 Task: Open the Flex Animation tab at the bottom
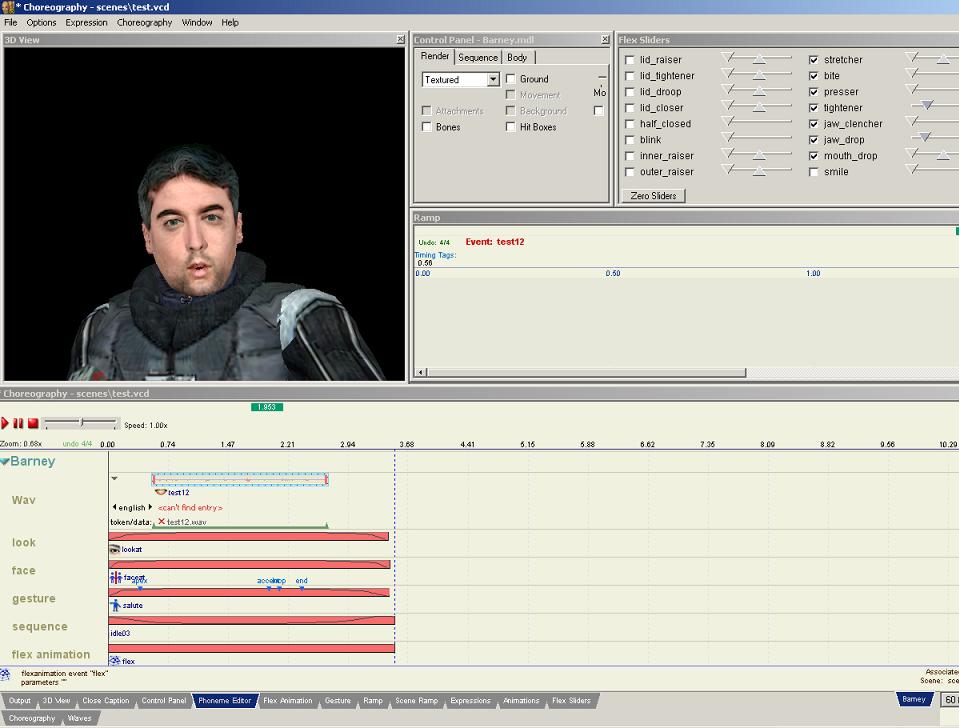[288, 700]
